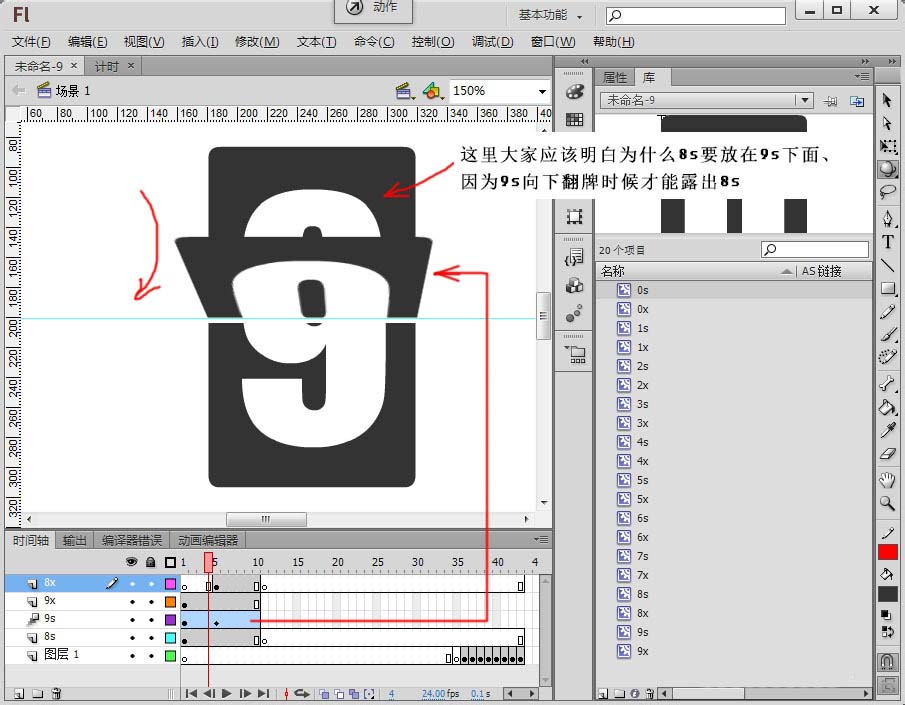Toggle loop playback button
The width and height of the screenshot is (905, 705).
[302, 693]
